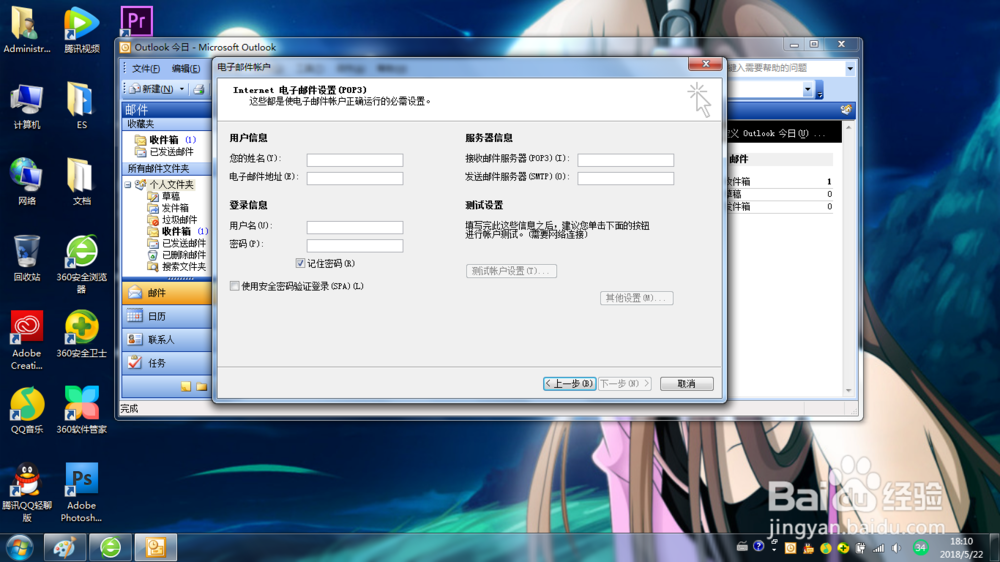
Task: Click the 接收邮件服务器 (POP3) field
Action: 626,159
